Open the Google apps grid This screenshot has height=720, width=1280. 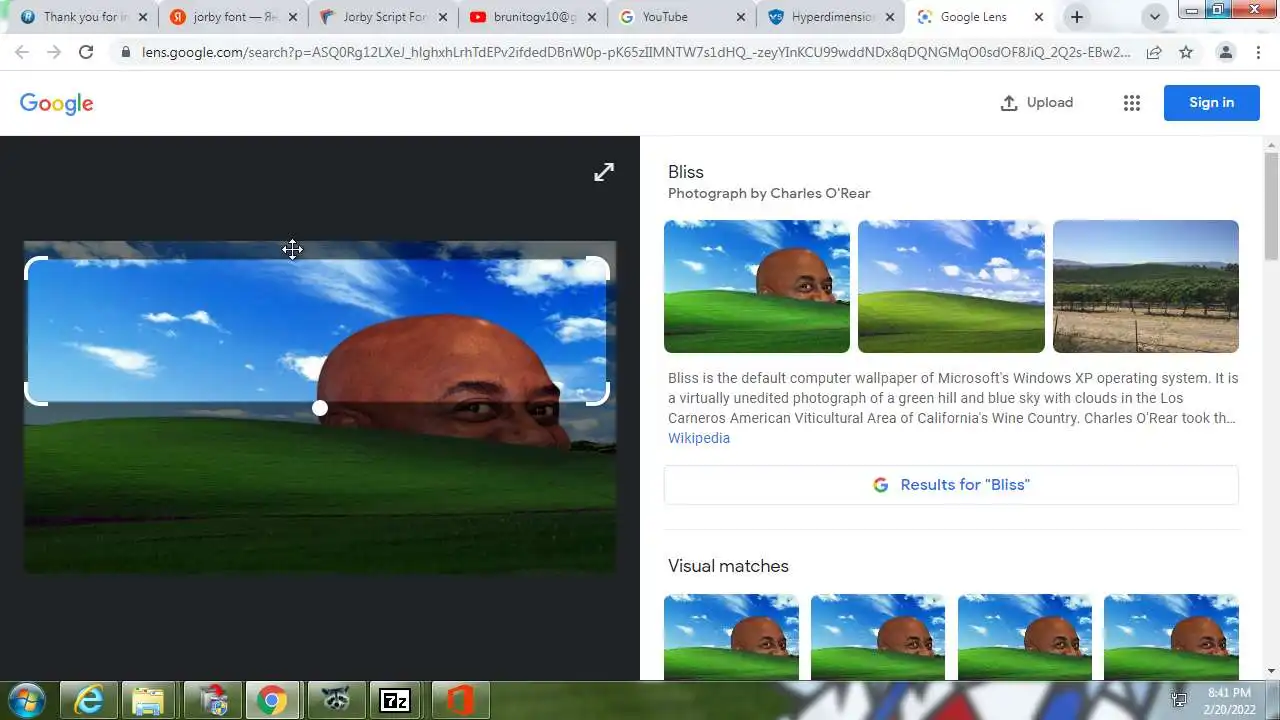click(x=1132, y=103)
